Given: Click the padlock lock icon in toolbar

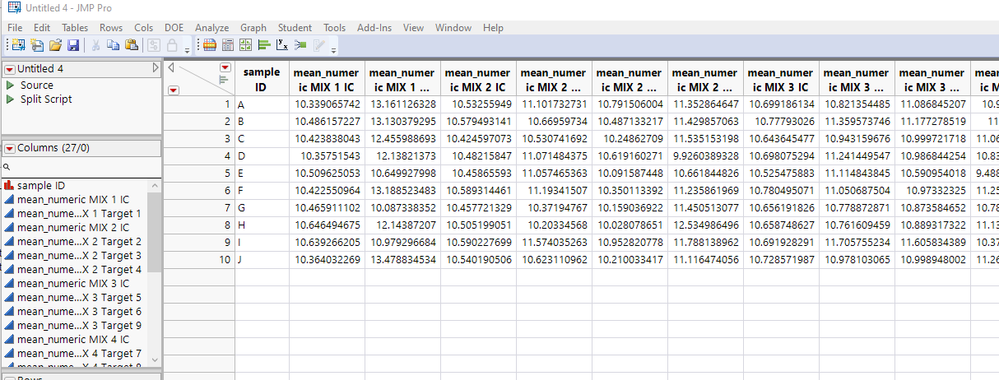Looking at the screenshot, I should [x=172, y=45].
